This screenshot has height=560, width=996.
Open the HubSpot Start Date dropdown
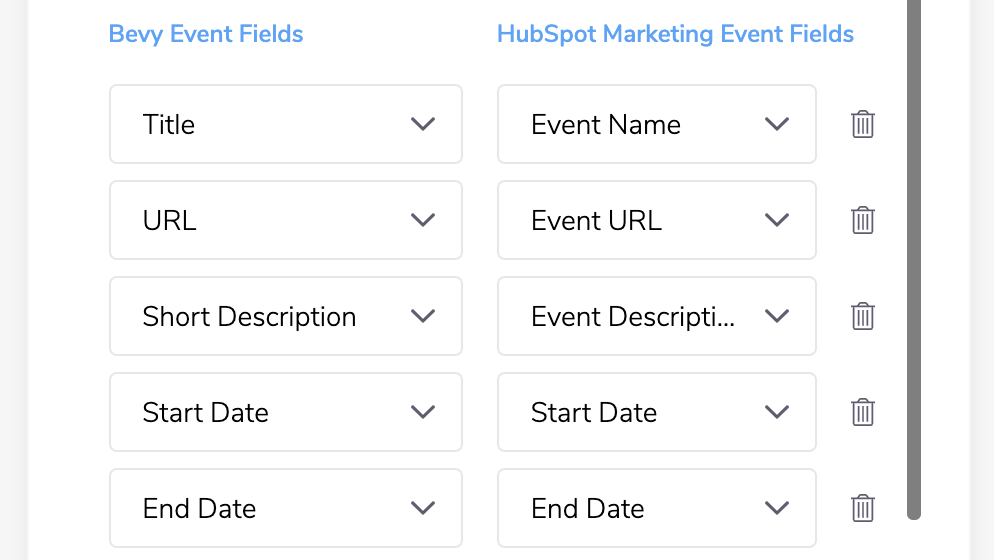(x=657, y=411)
